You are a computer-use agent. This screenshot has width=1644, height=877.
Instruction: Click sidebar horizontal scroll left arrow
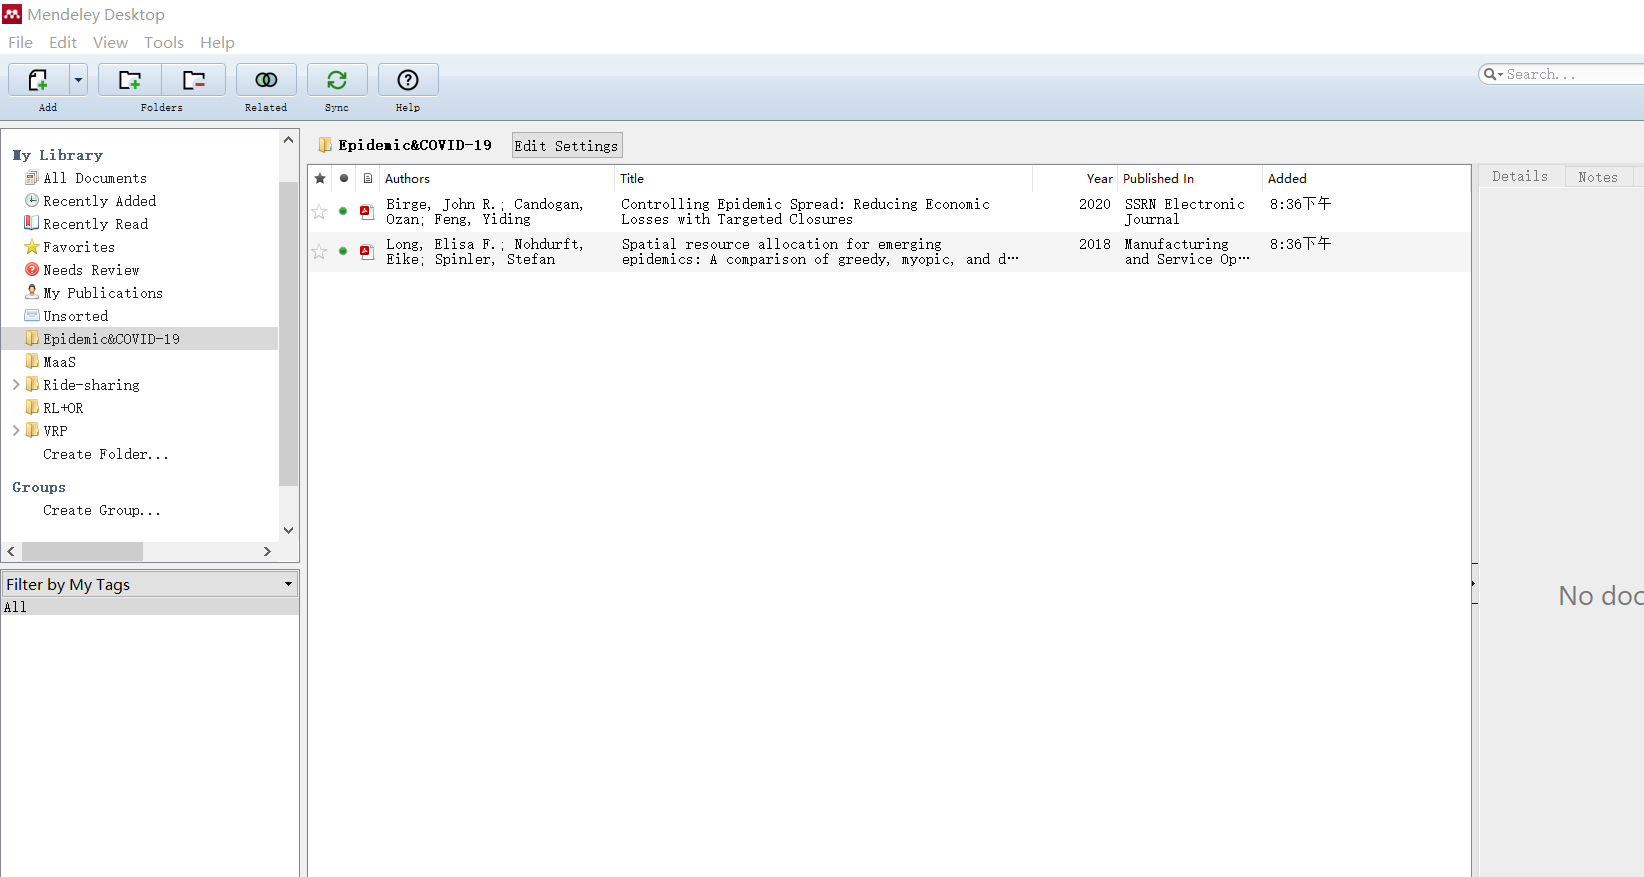[x=11, y=551]
